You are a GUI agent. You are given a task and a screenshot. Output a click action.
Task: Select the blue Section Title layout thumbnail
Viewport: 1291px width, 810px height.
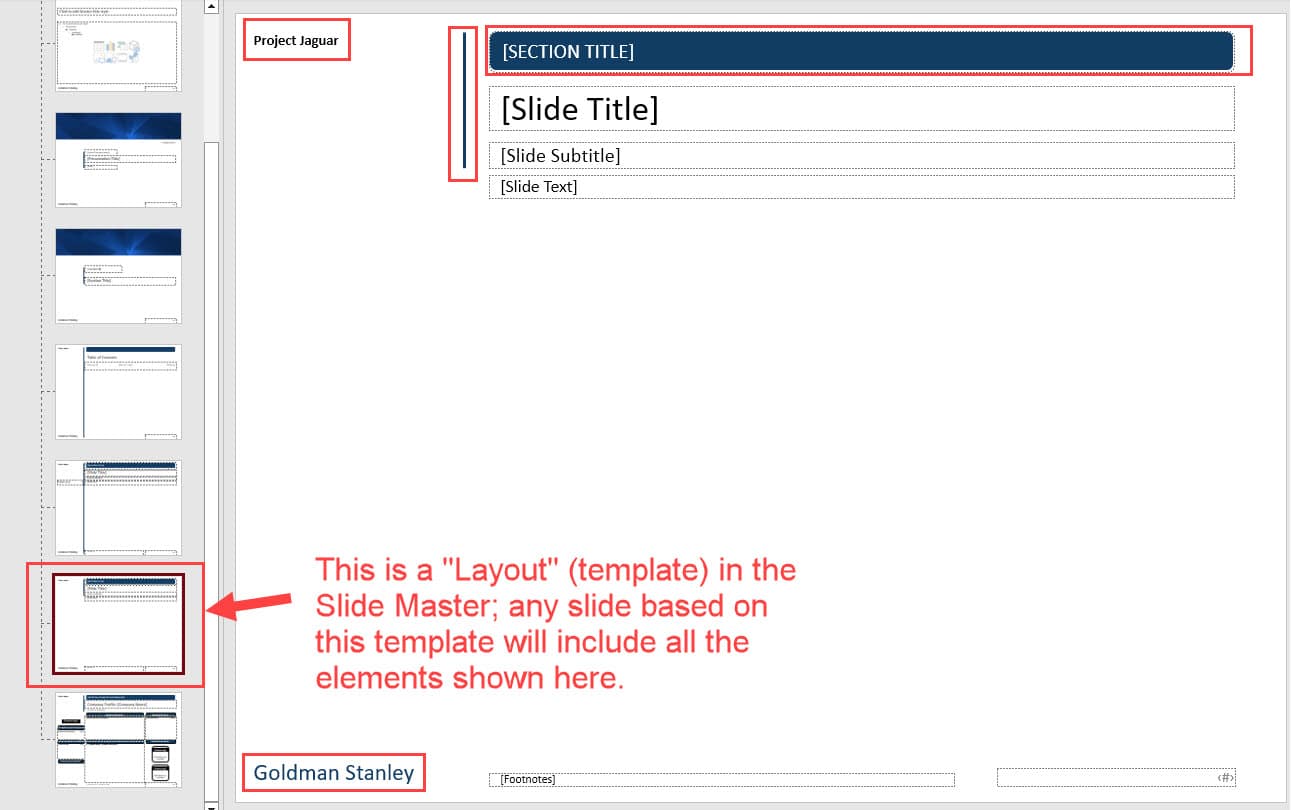click(117, 275)
